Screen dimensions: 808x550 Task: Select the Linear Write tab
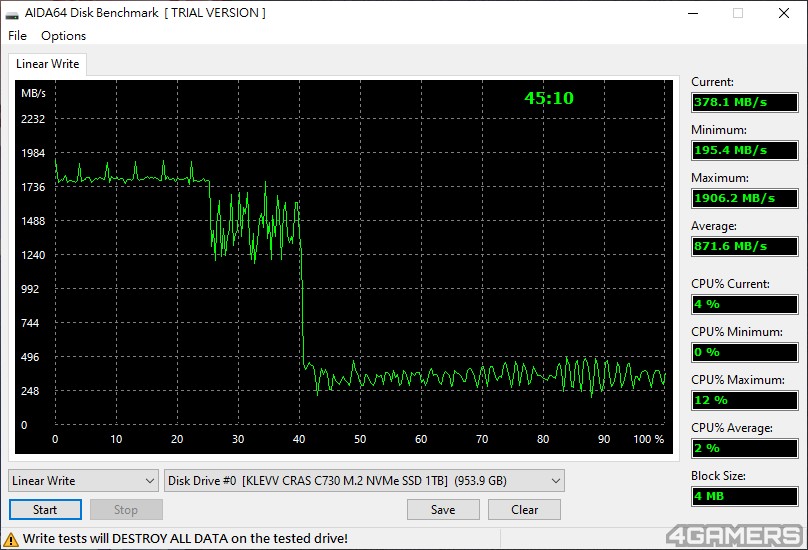47,64
